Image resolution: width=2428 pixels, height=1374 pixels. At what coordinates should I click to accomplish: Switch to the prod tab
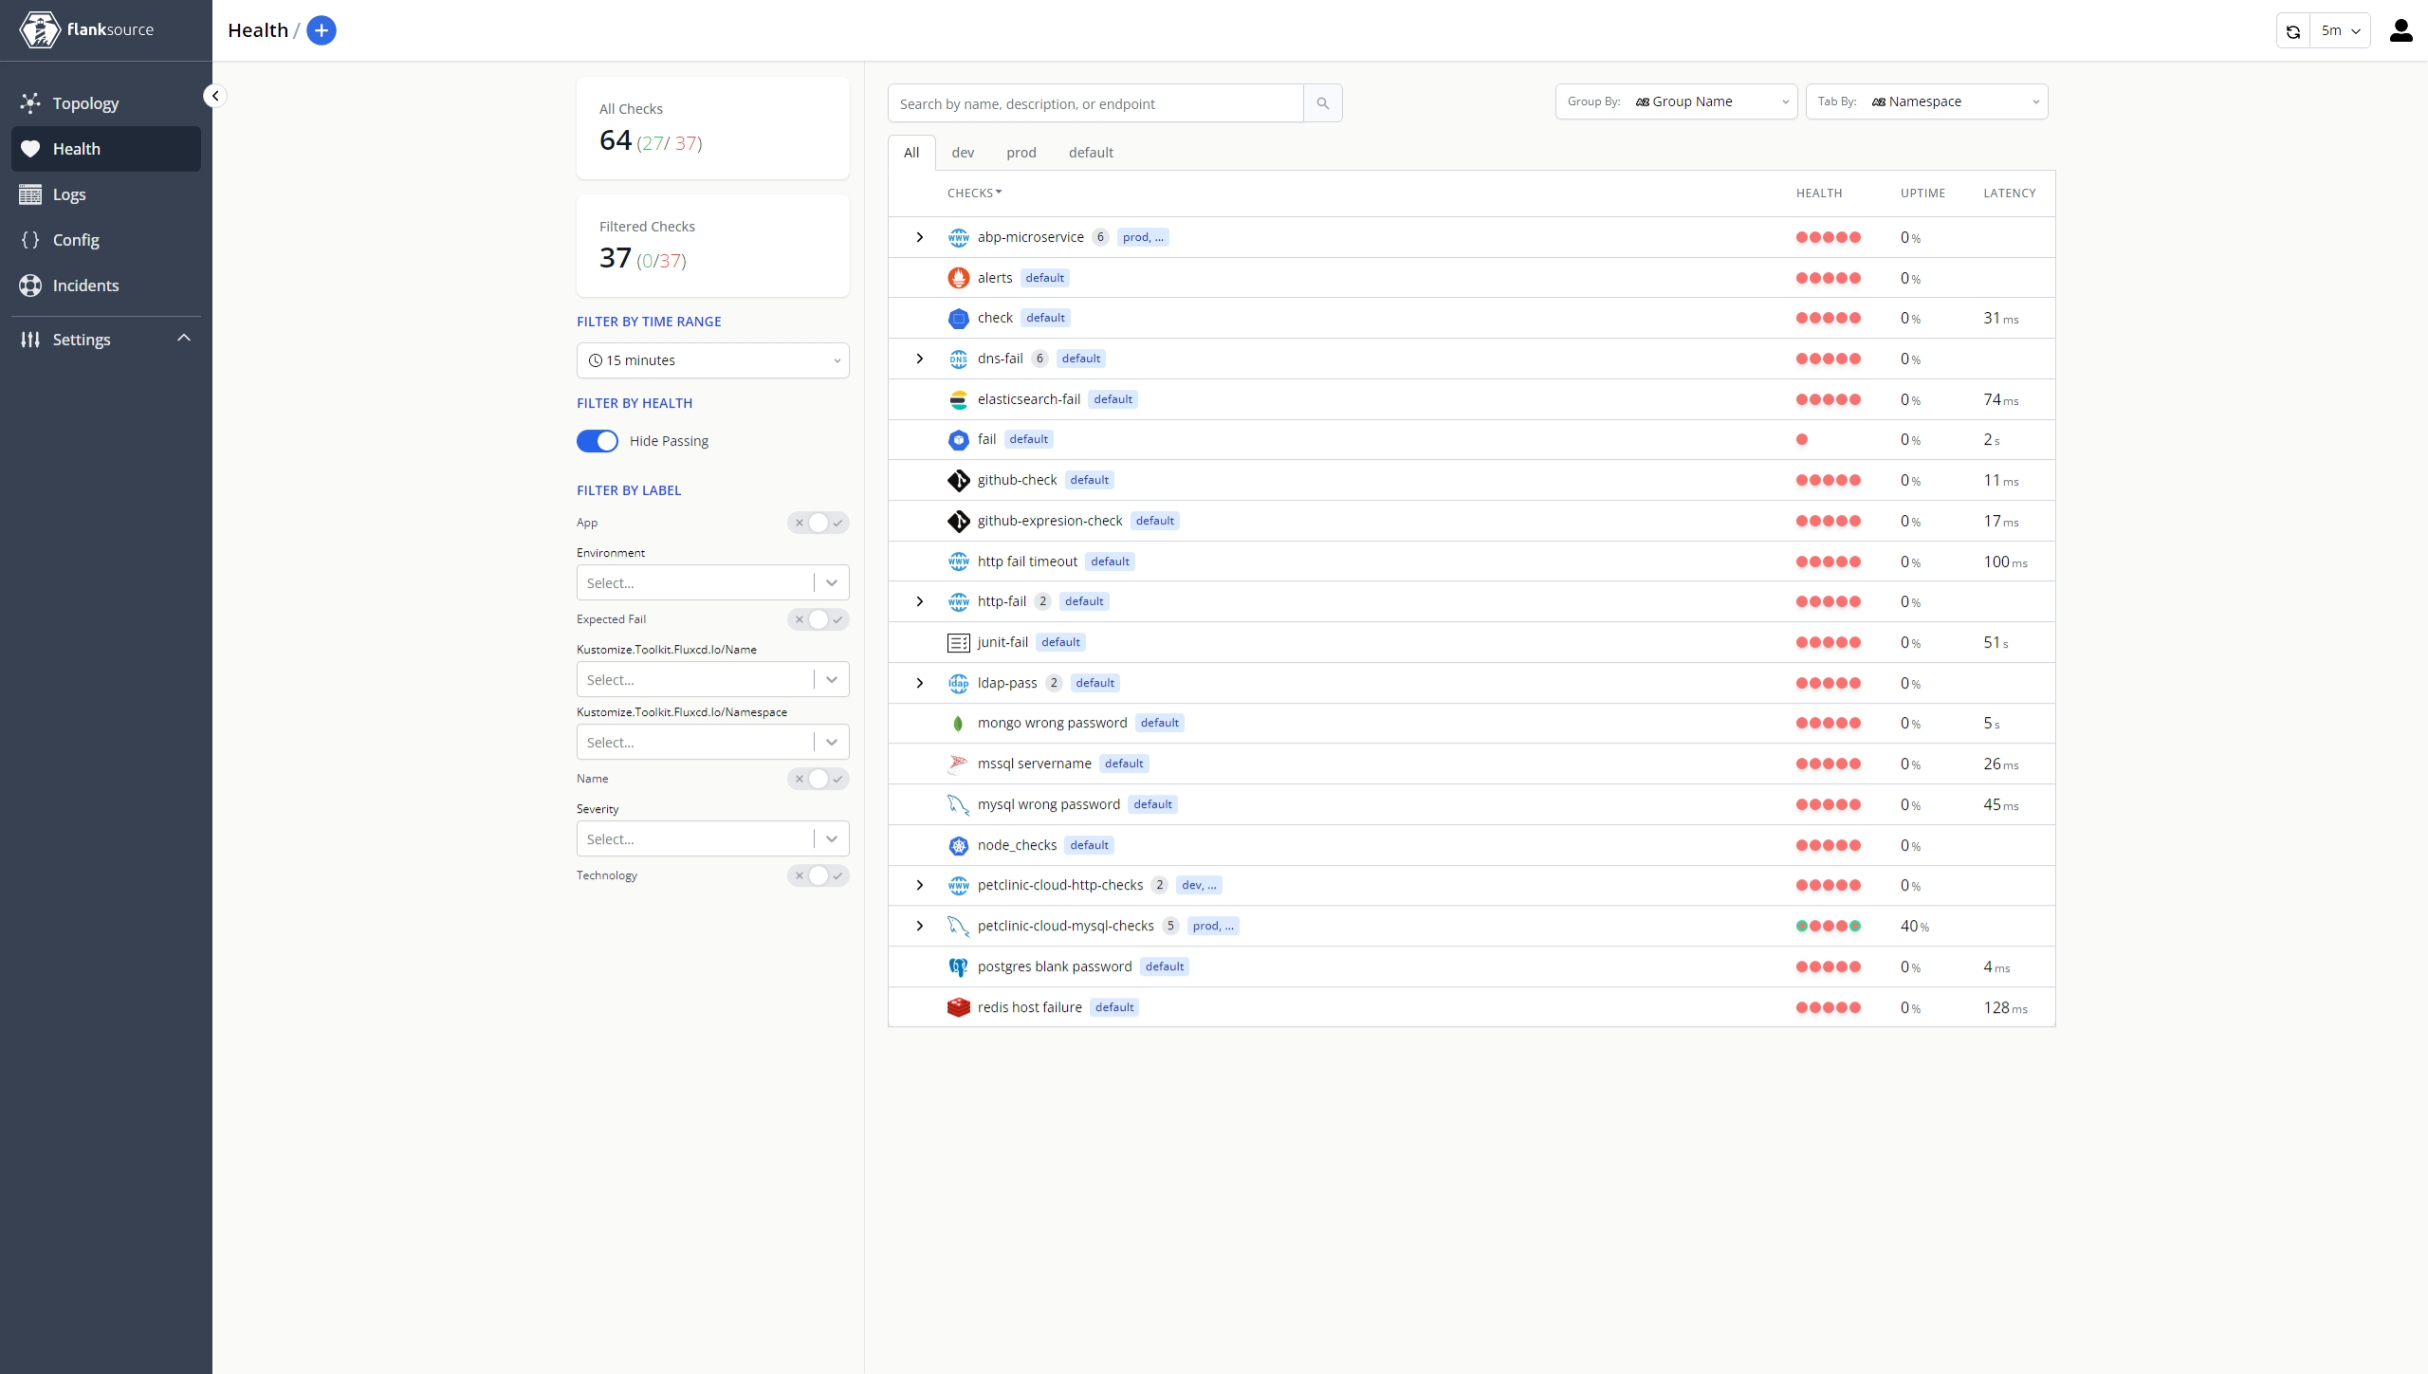click(x=1021, y=152)
